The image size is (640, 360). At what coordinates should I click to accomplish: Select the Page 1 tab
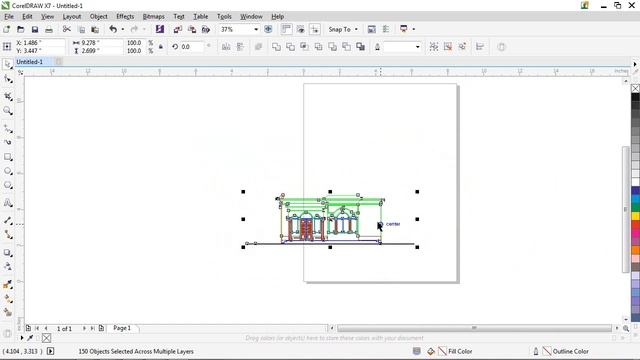click(x=122, y=328)
